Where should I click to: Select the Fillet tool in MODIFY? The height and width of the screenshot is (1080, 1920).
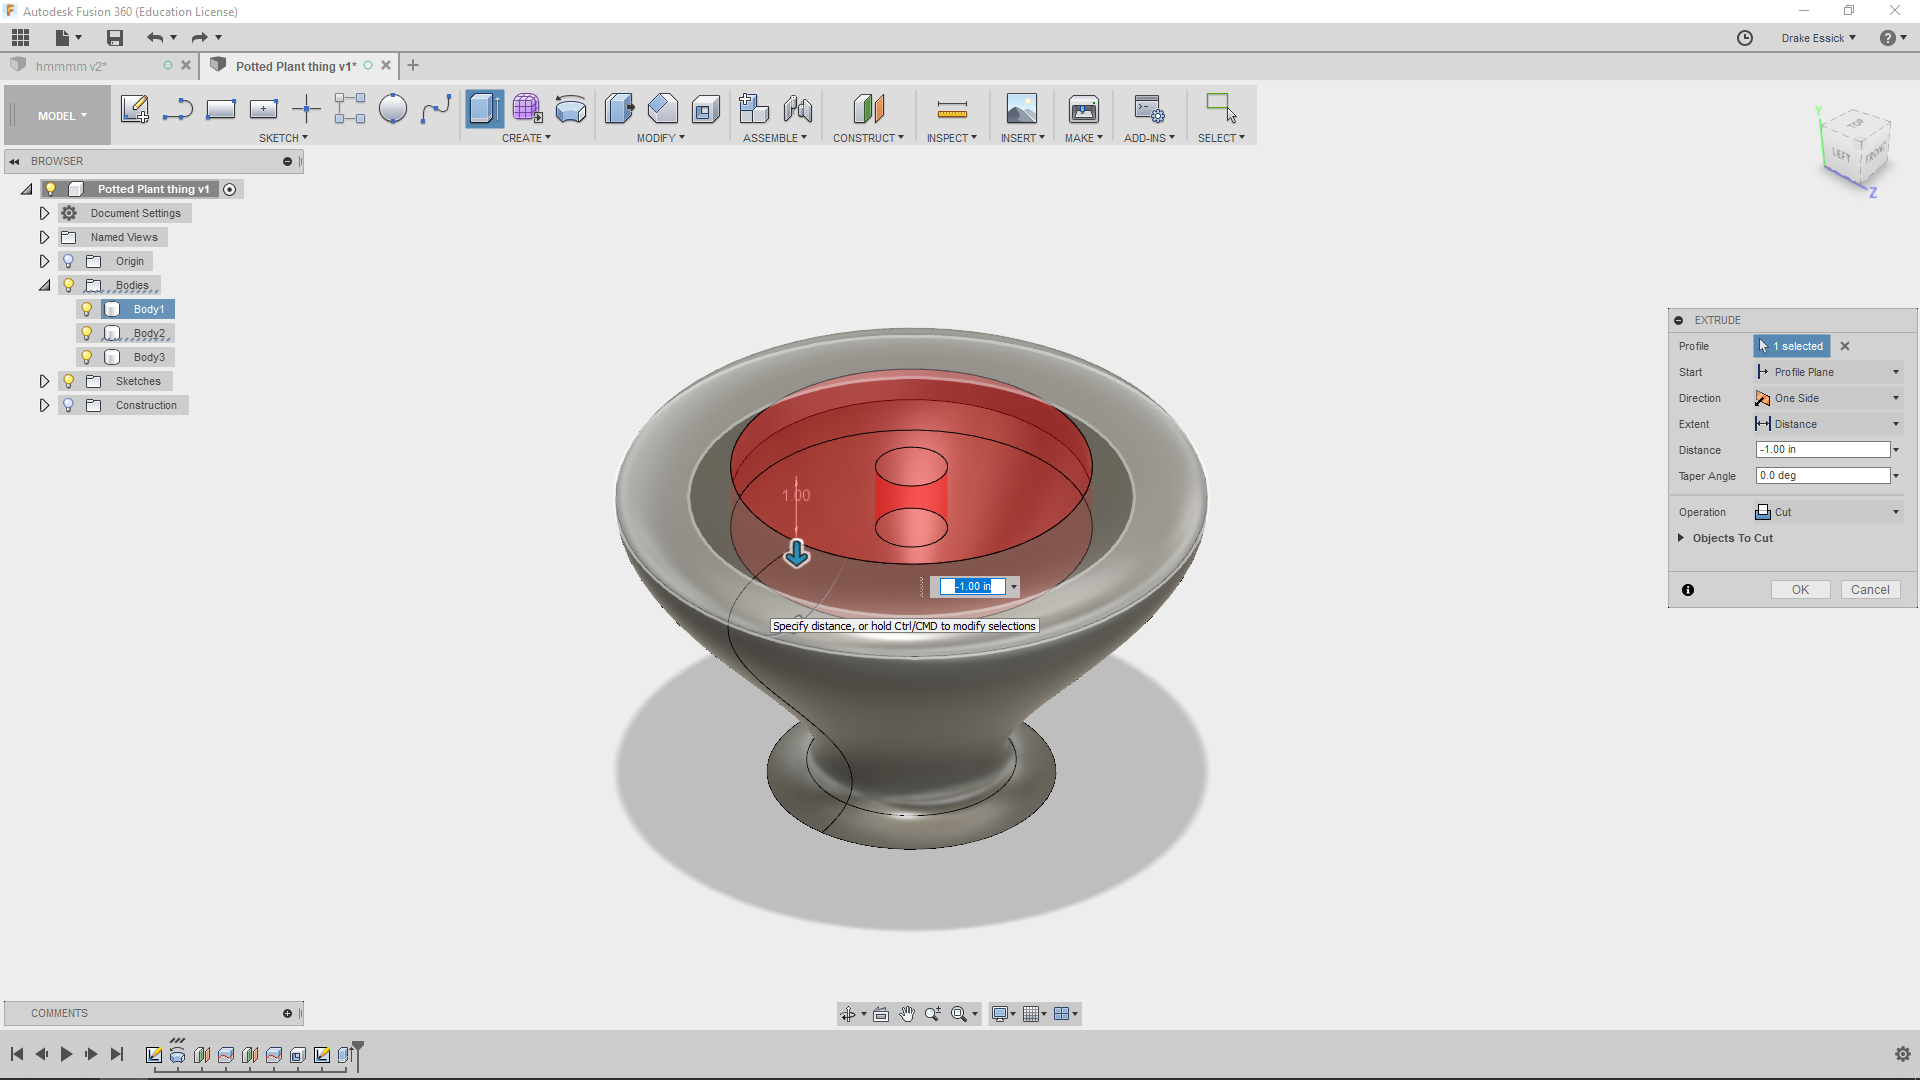(661, 109)
